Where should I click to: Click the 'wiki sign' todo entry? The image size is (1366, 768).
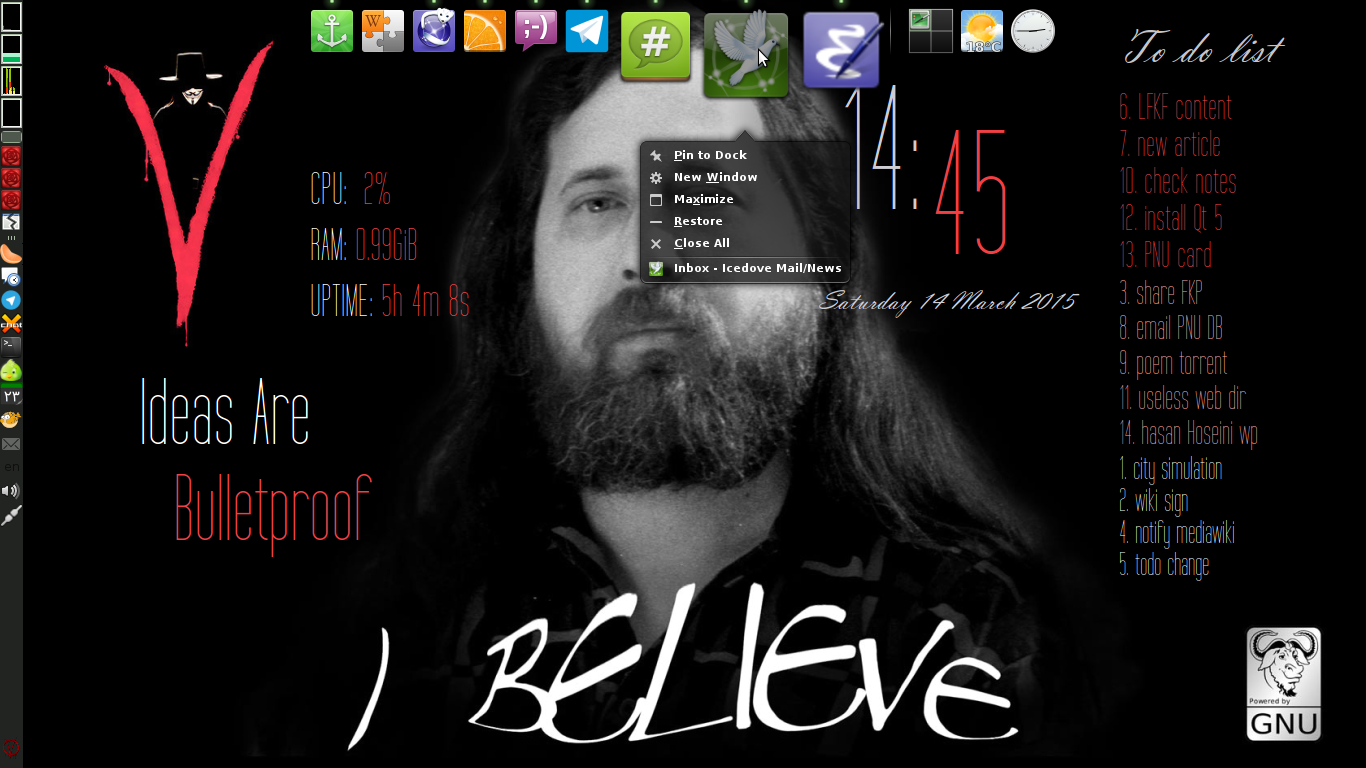1153,500
